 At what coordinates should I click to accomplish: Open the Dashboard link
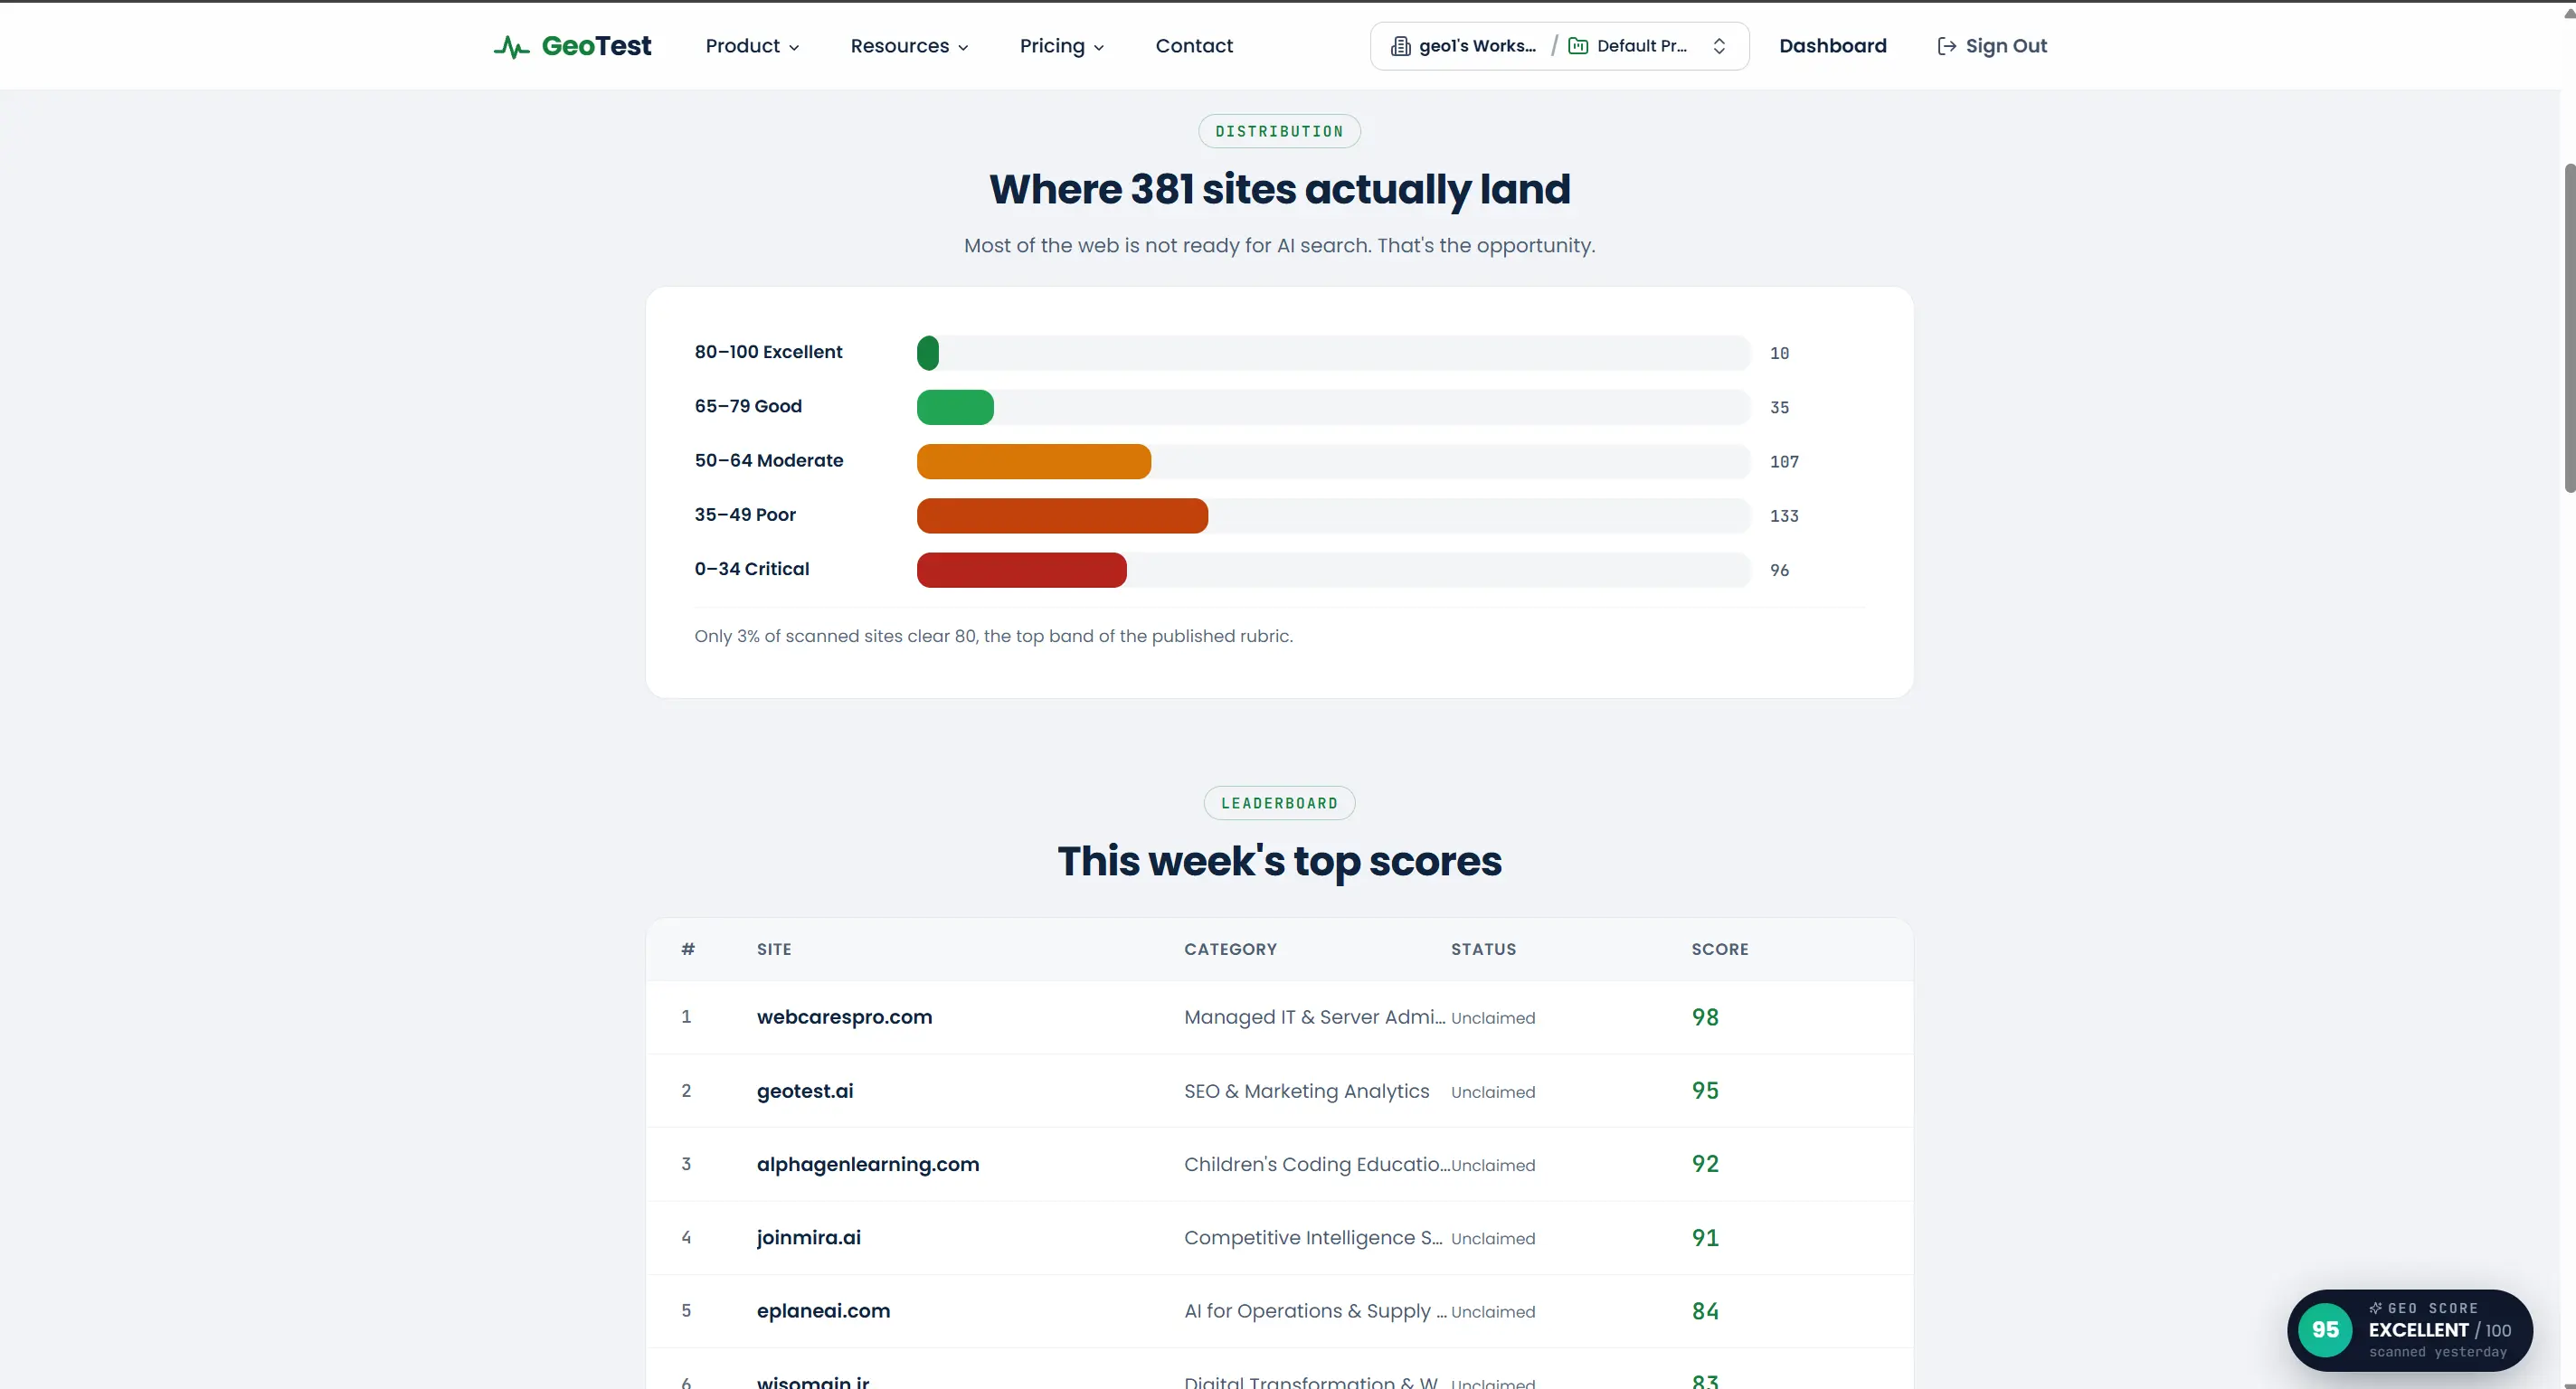(1832, 46)
